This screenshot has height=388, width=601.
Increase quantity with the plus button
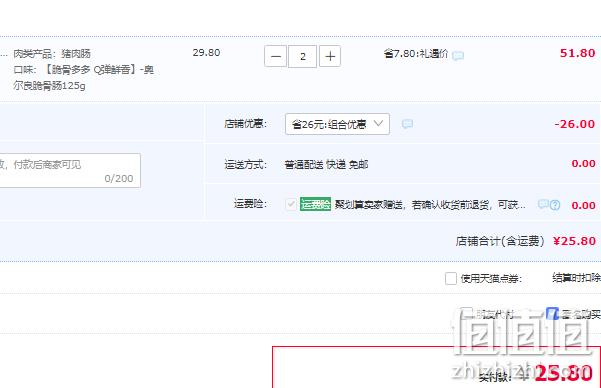pos(330,56)
